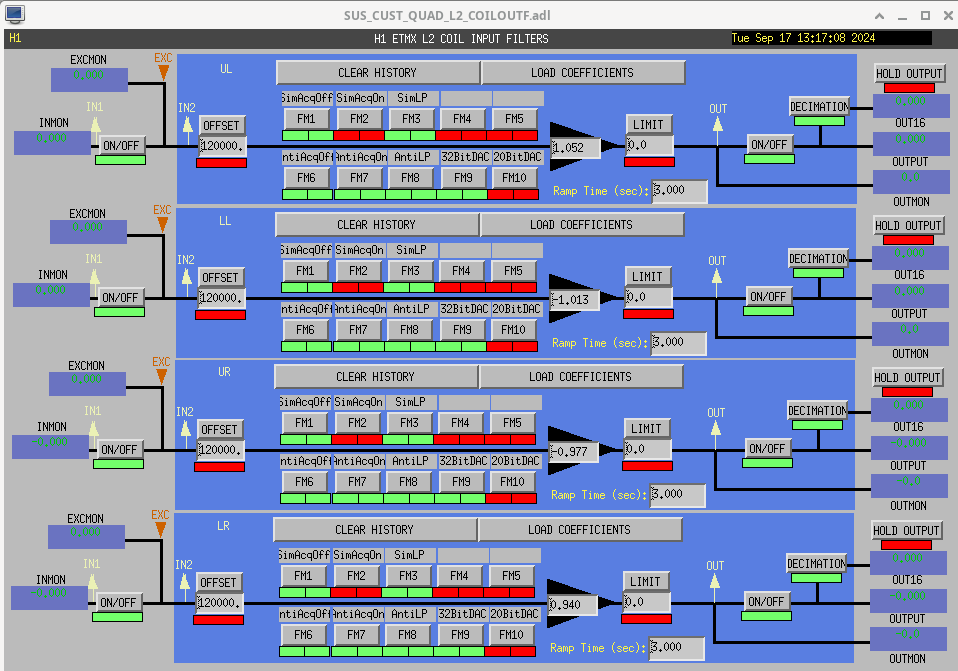Viewport: 958px width, 671px height.
Task: Edit the LL gain value -1.013
Action: point(573,300)
